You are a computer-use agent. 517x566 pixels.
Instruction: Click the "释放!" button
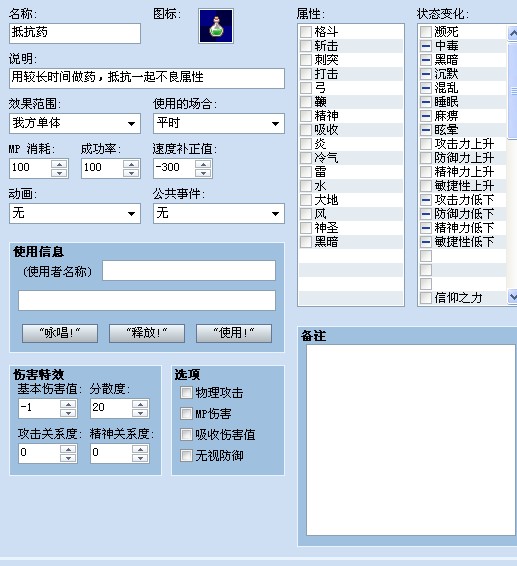click(147, 333)
